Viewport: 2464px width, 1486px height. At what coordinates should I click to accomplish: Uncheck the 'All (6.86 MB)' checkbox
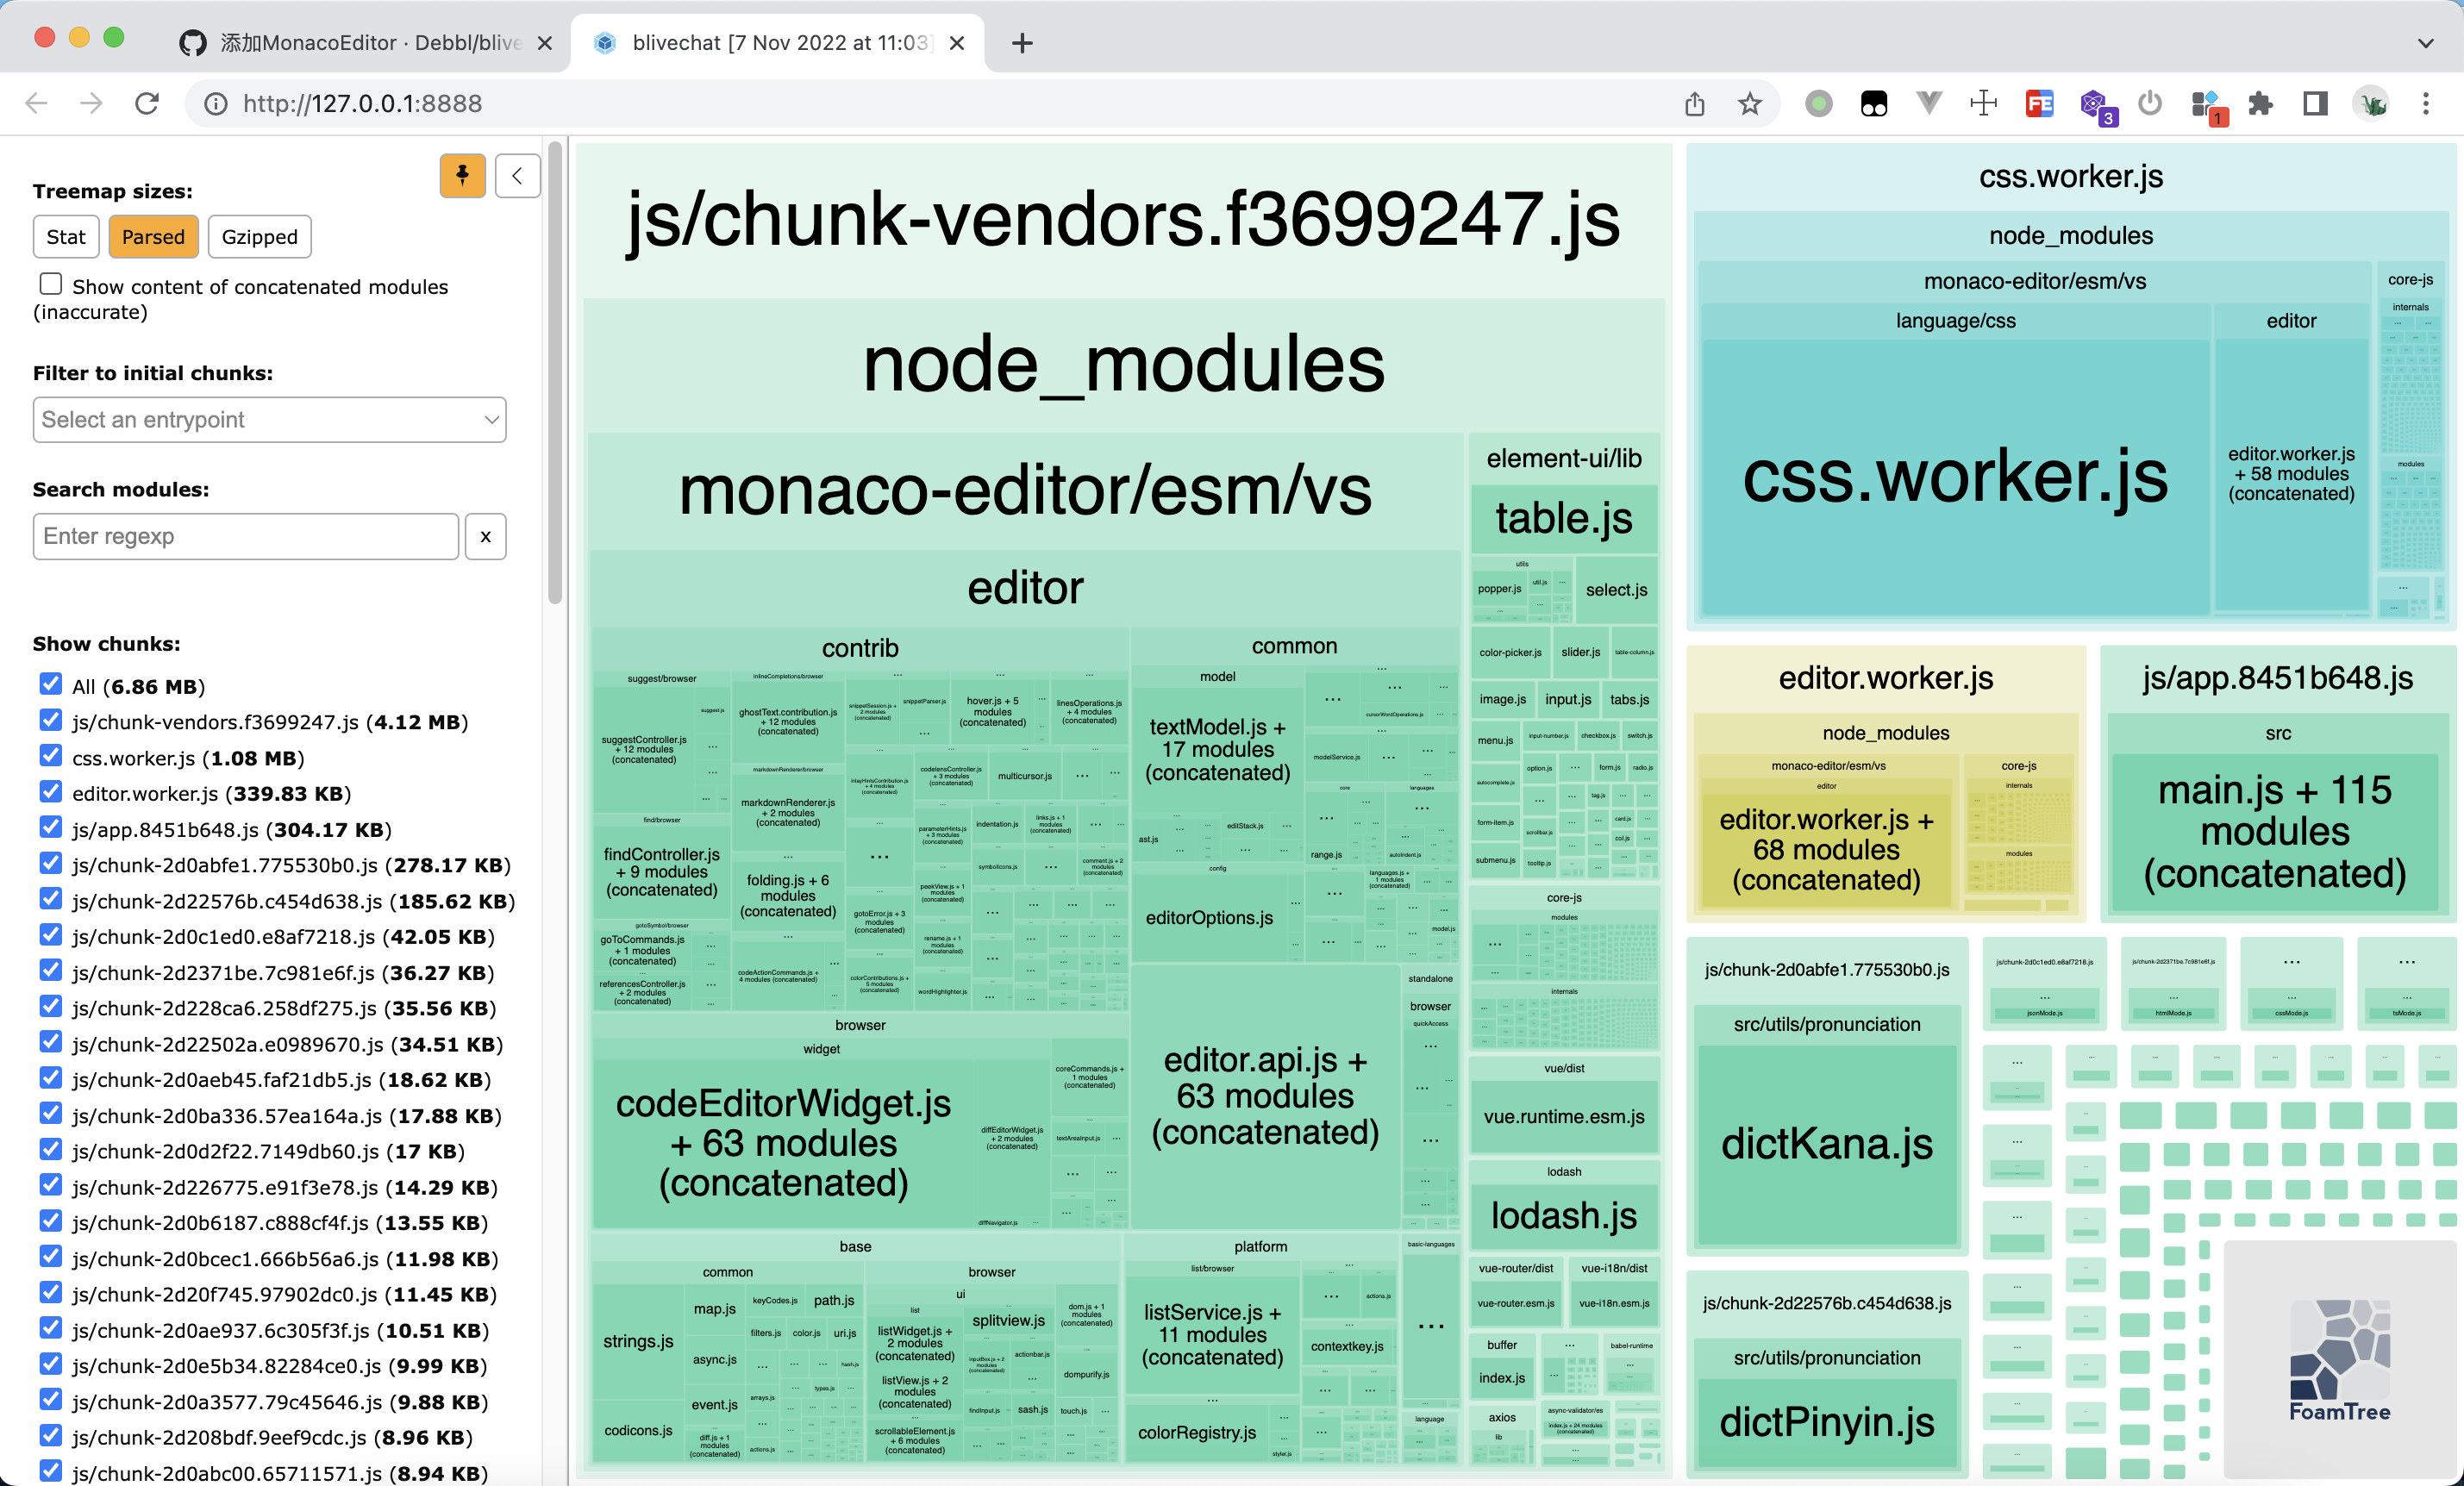(50, 684)
